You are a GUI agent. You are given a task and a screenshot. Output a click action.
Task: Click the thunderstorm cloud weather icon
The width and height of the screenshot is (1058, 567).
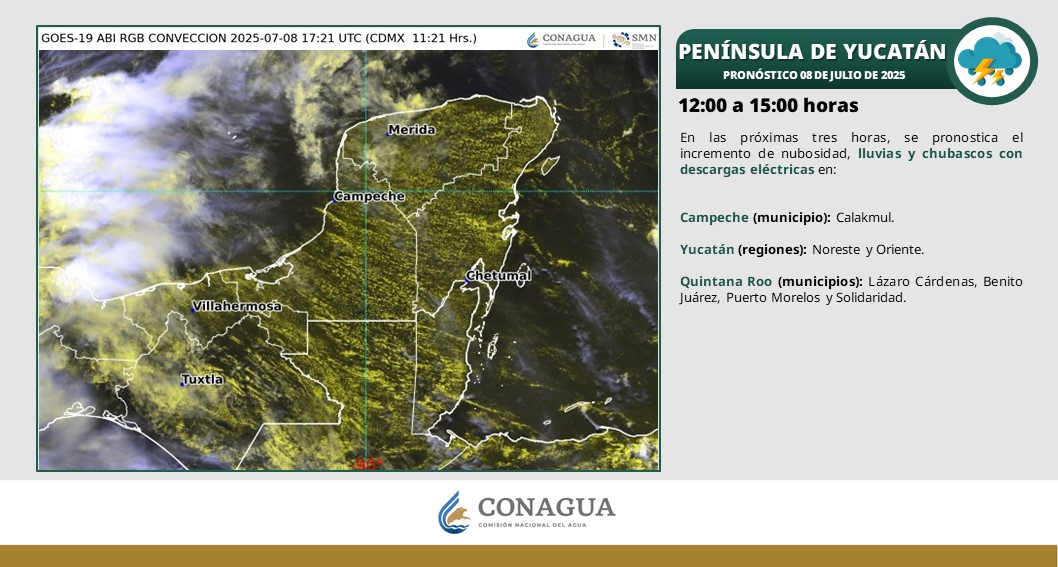click(x=989, y=61)
